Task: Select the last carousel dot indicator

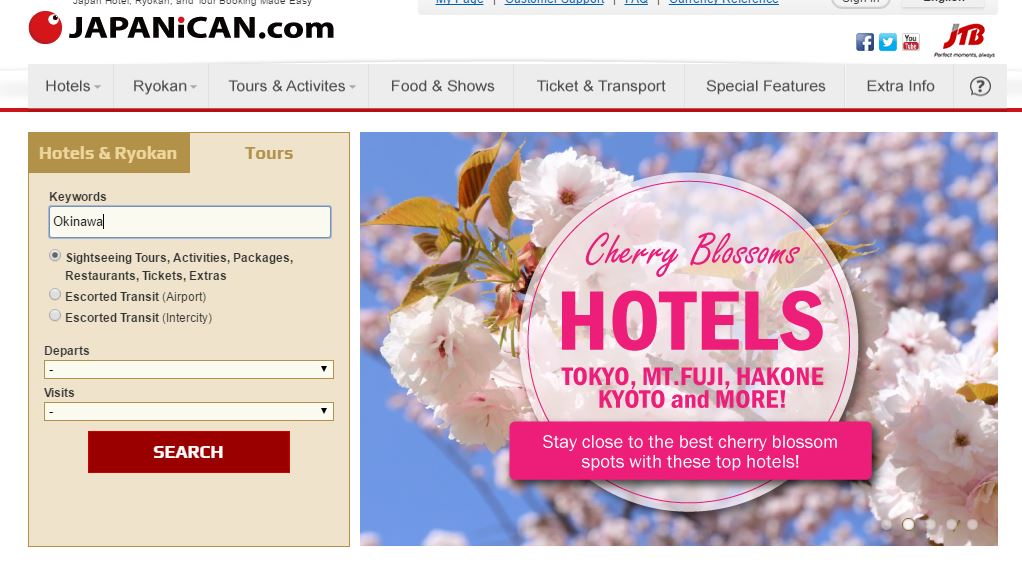Action: tap(972, 524)
